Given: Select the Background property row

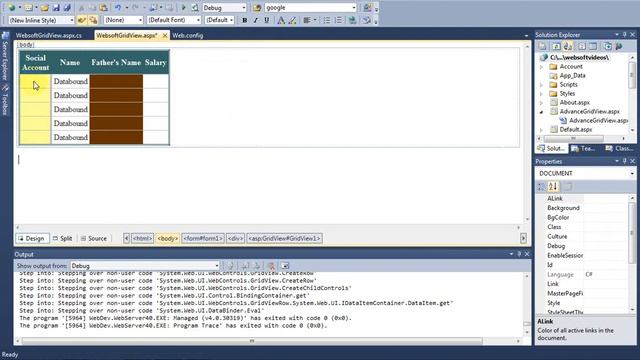Looking at the screenshot, I should point(582,208).
